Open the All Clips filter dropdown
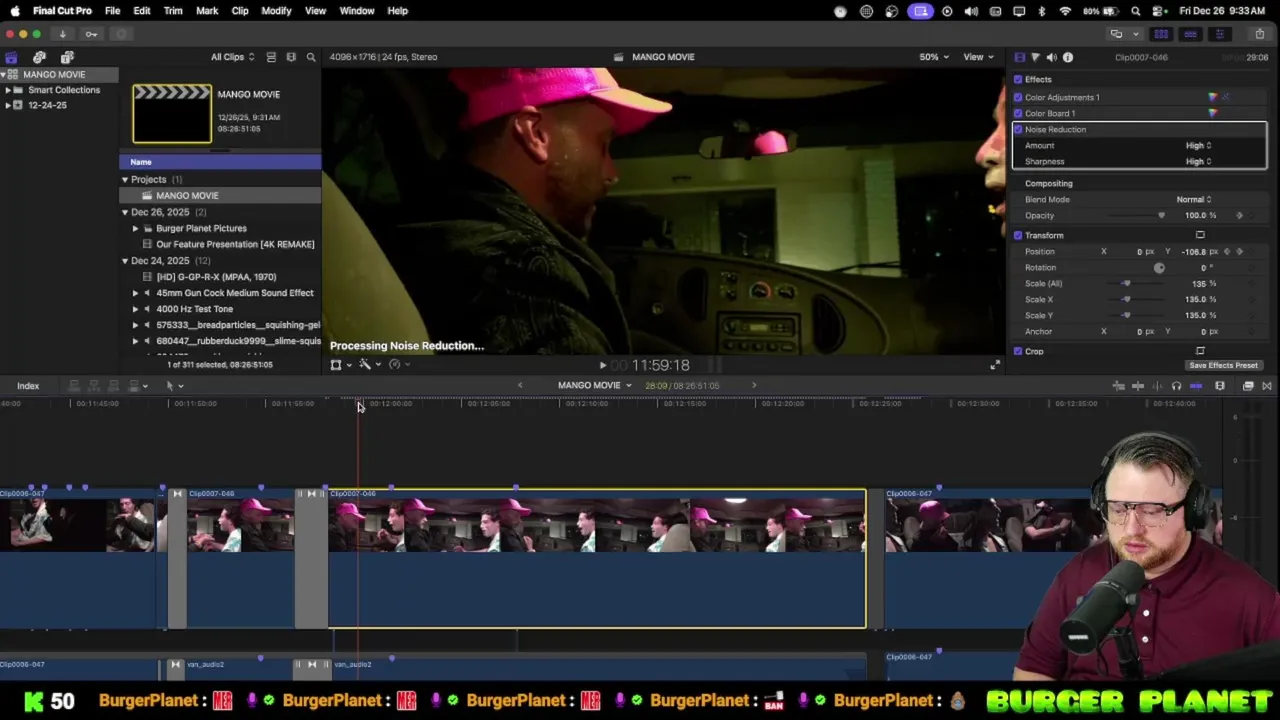Screen dimensions: 1280x720 232,57
